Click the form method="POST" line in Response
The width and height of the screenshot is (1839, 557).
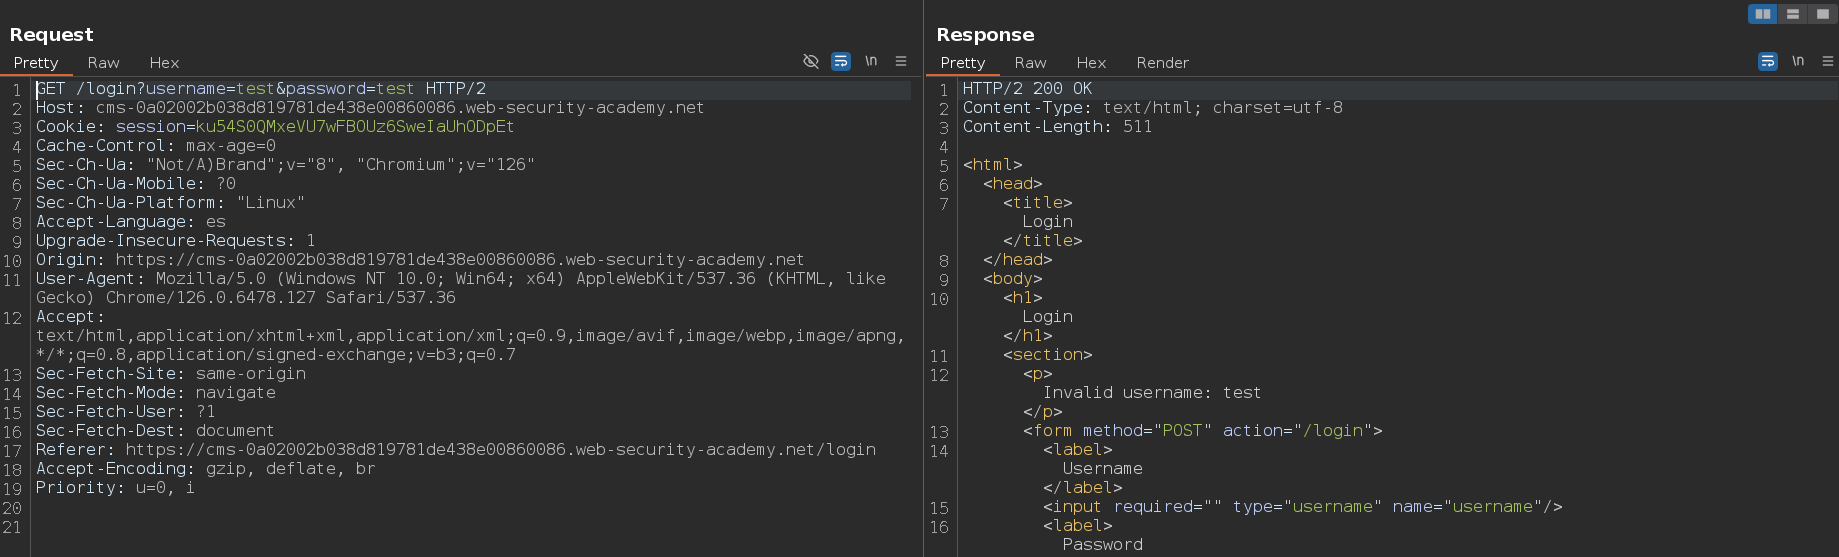point(1203,431)
